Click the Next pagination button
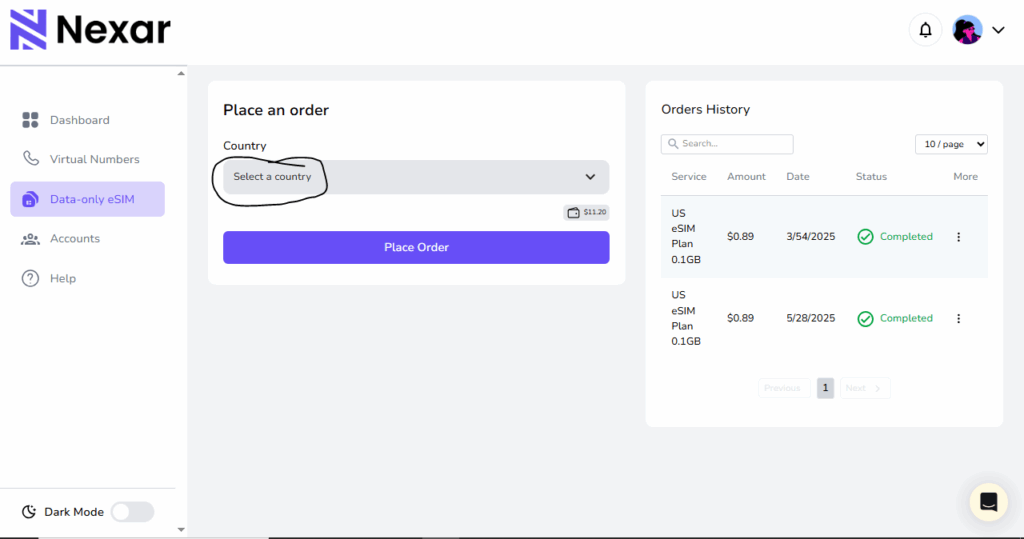The image size is (1024, 539). coord(864,388)
